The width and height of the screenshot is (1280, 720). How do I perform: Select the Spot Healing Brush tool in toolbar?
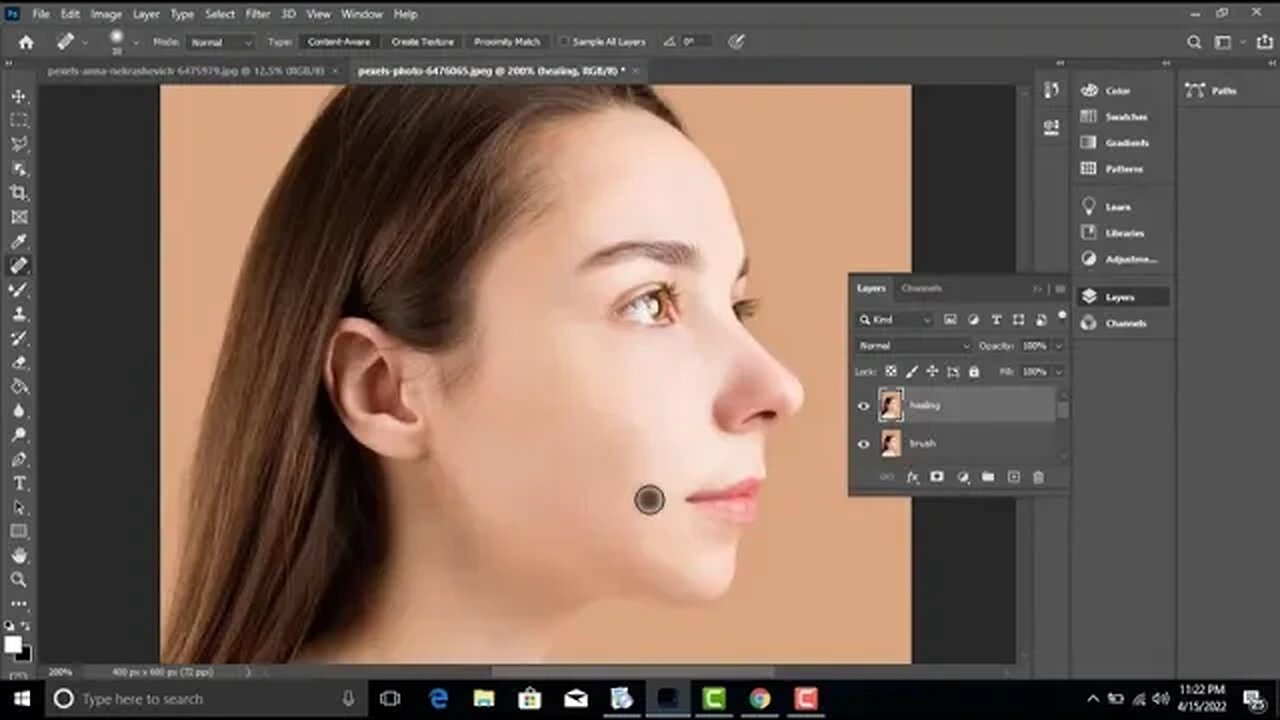pyautogui.click(x=19, y=265)
